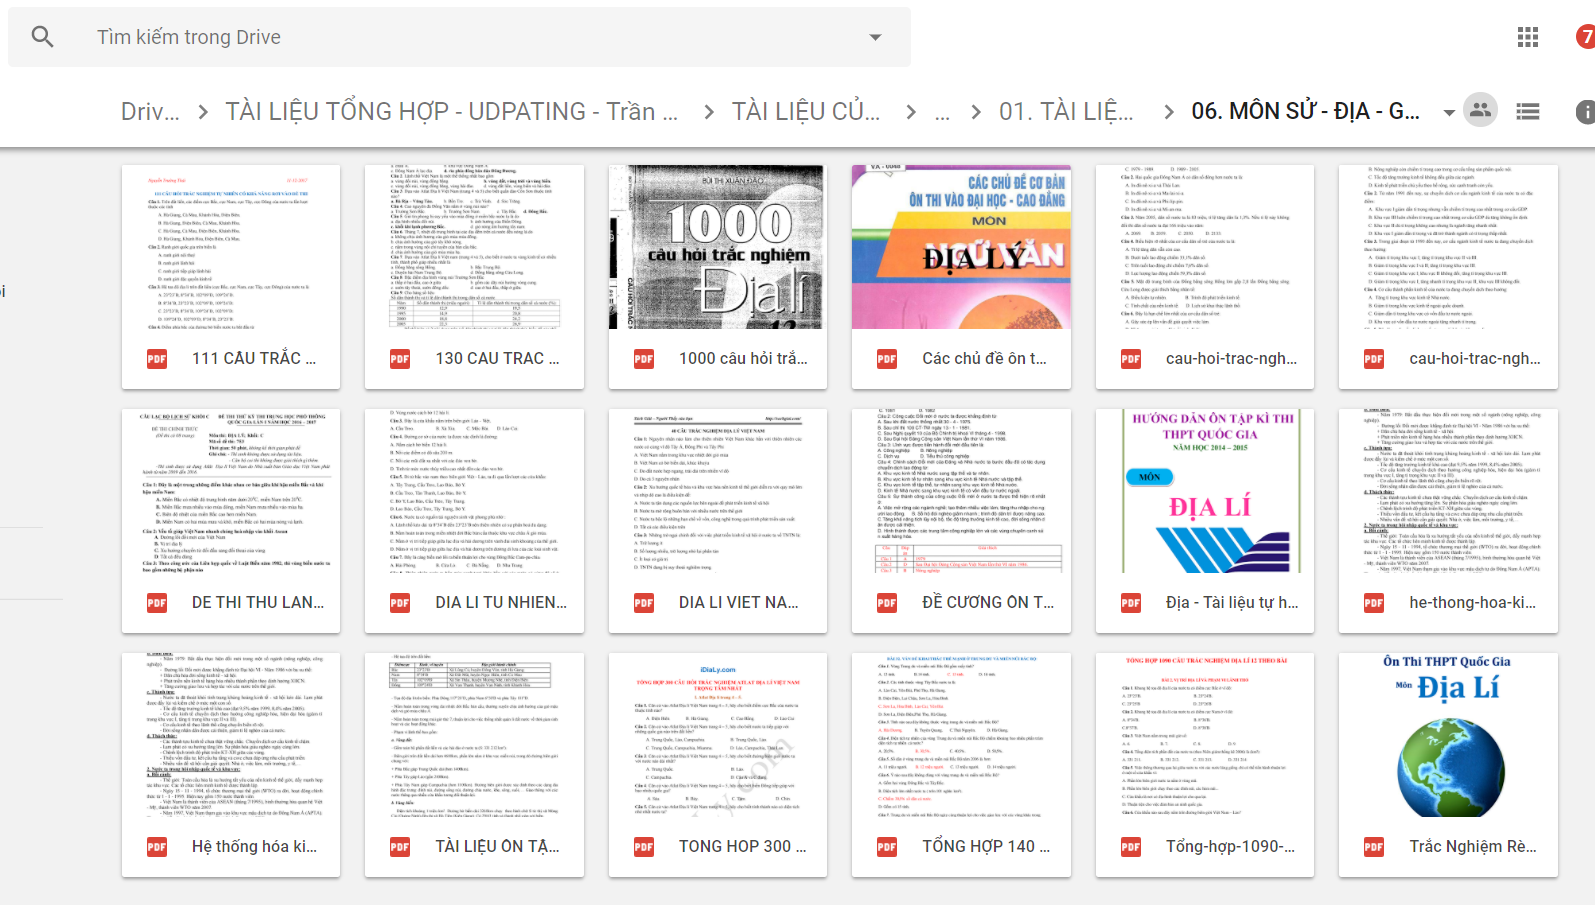1595x905 pixels.
Task: Click the search magnifier icon
Action: coord(42,37)
